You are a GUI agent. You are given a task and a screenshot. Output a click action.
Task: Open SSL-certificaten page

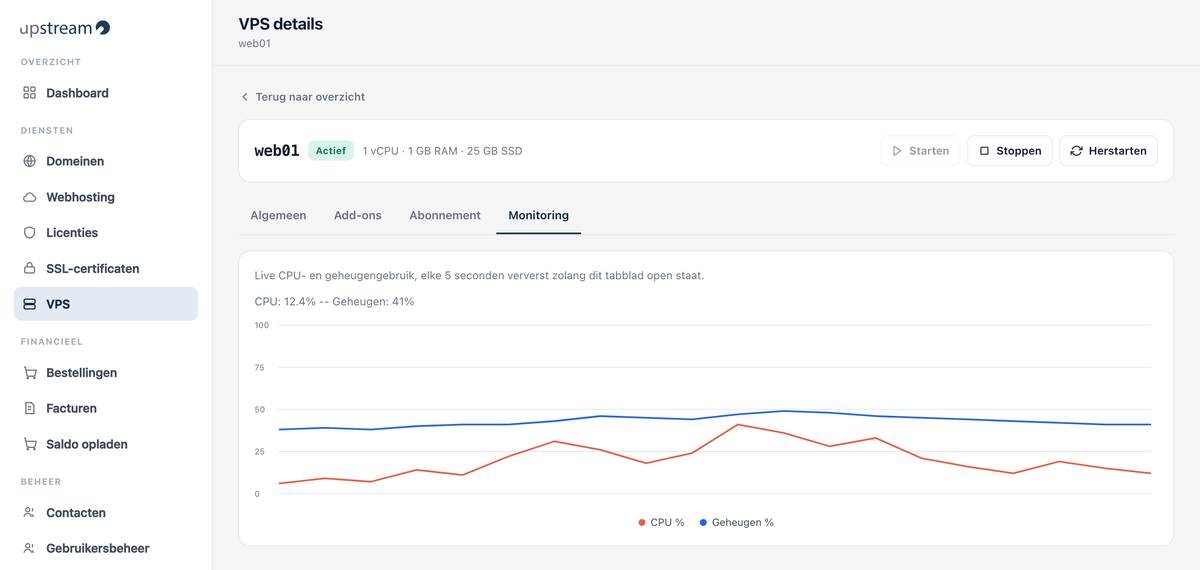click(x=106, y=269)
